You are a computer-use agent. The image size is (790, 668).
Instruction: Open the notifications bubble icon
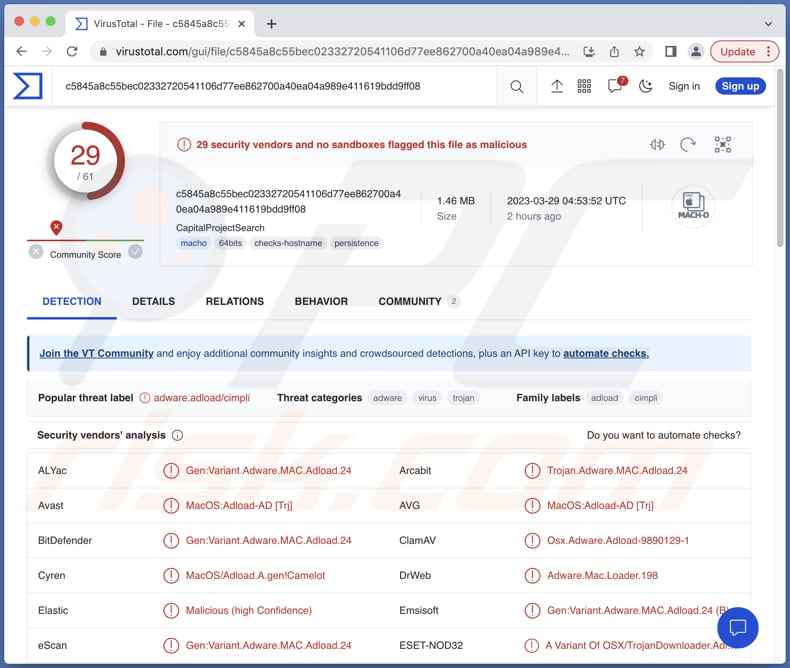pyautogui.click(x=616, y=86)
